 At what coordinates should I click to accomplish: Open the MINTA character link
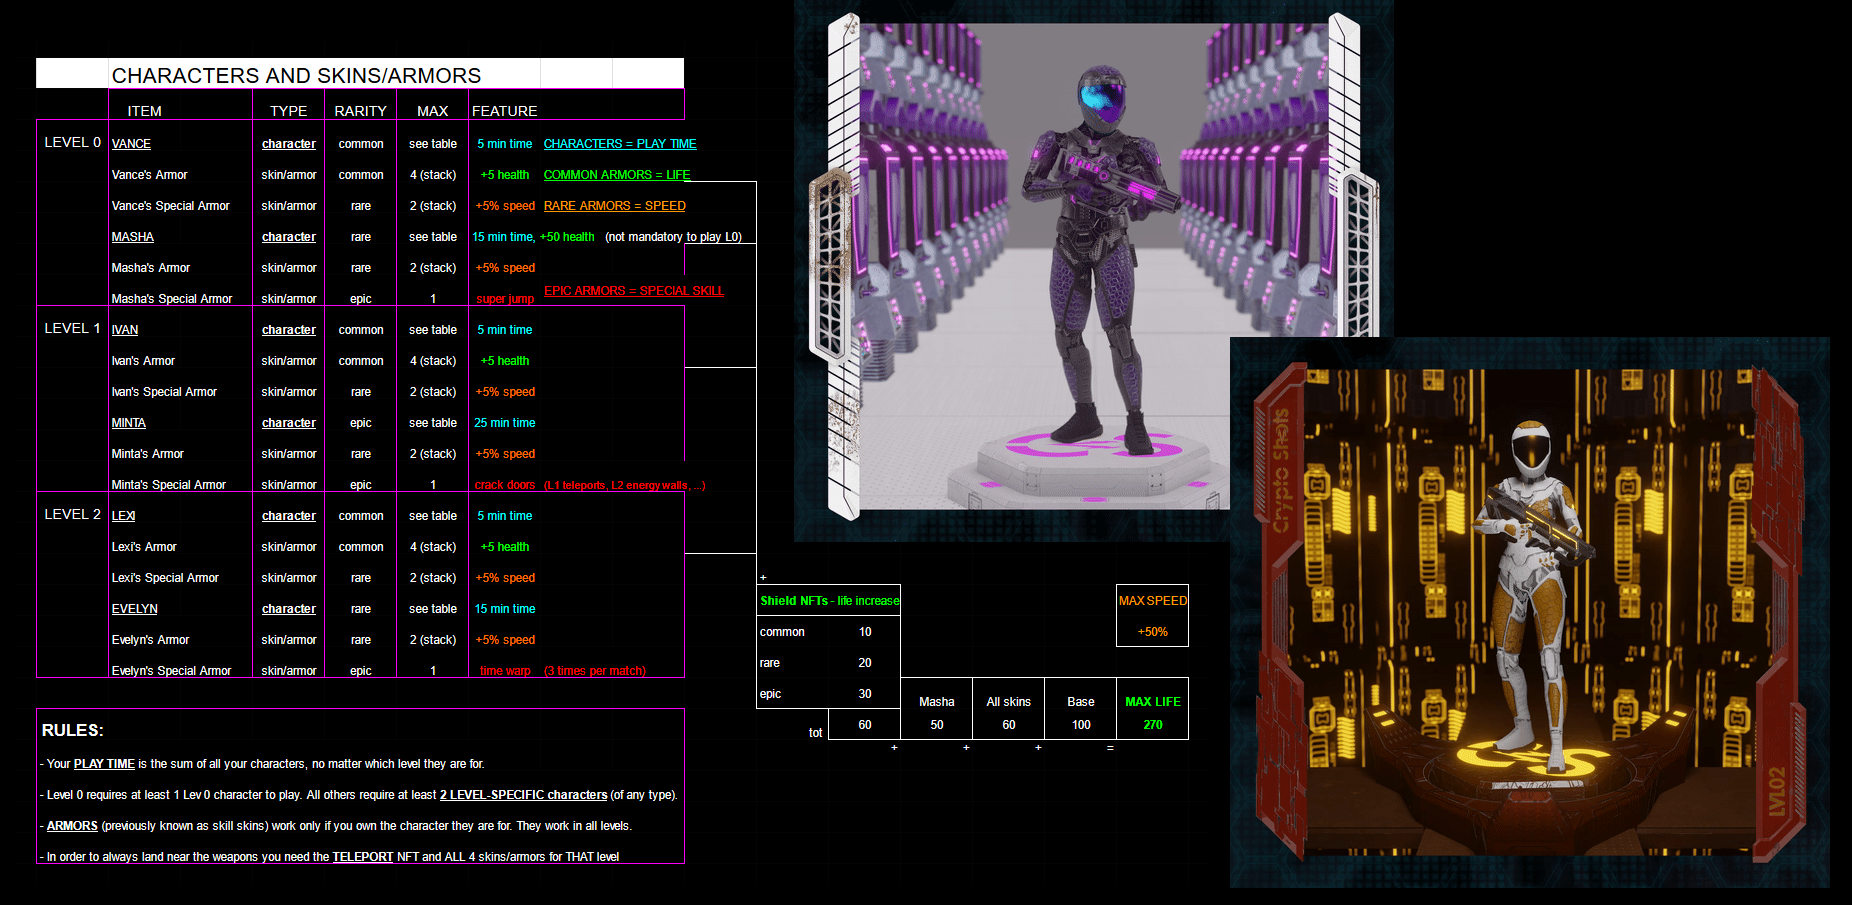(128, 423)
